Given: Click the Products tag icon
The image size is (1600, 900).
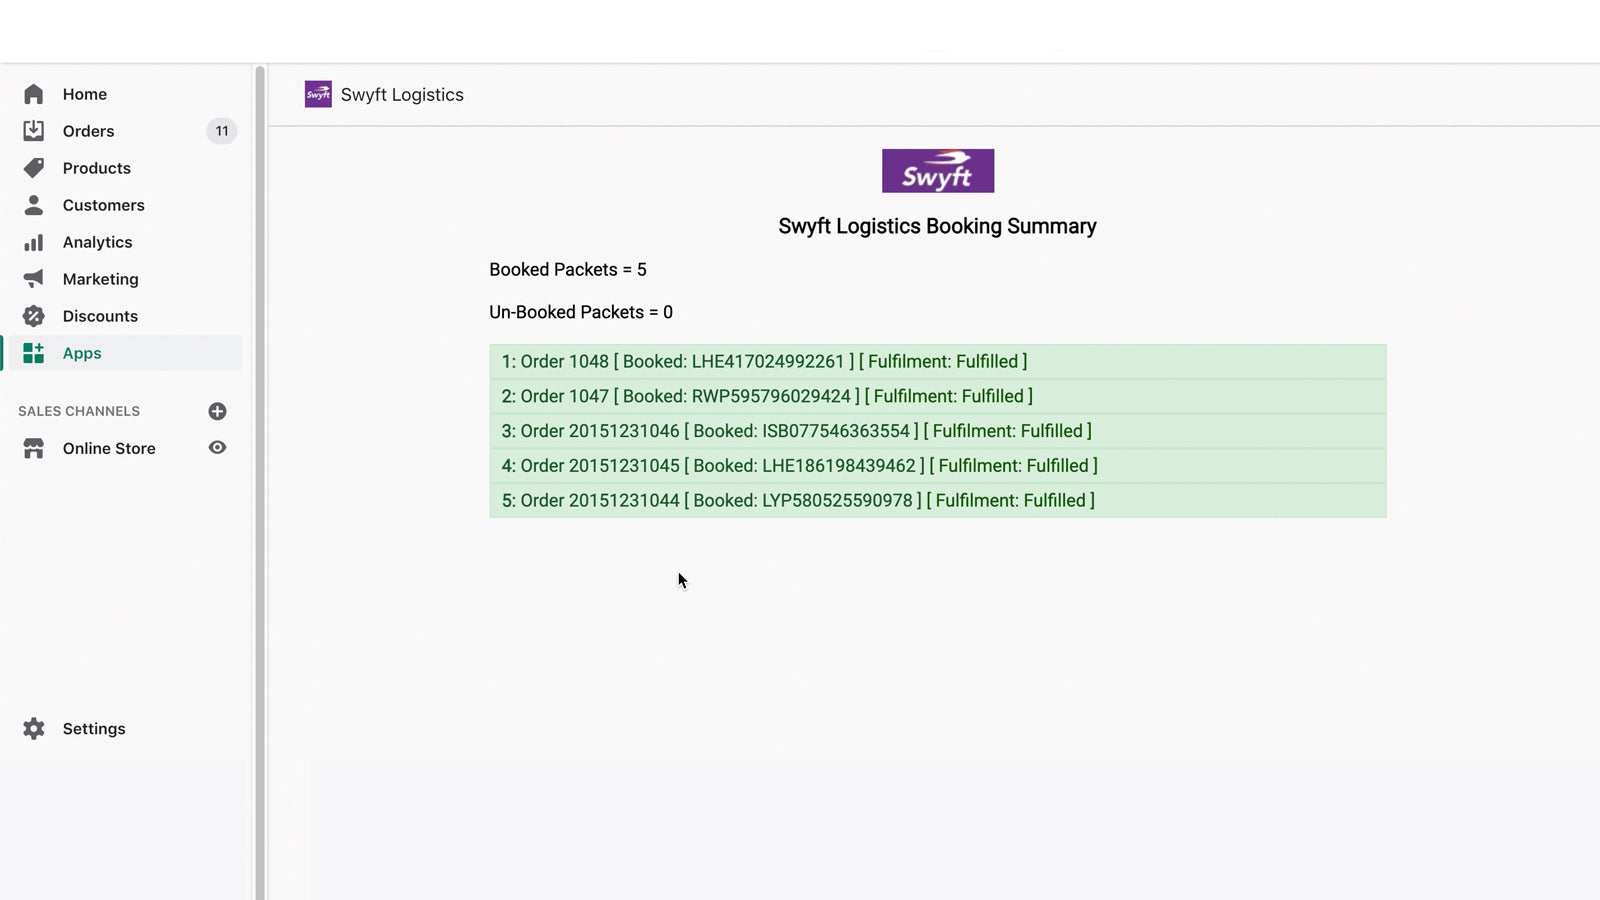Looking at the screenshot, I should (33, 168).
